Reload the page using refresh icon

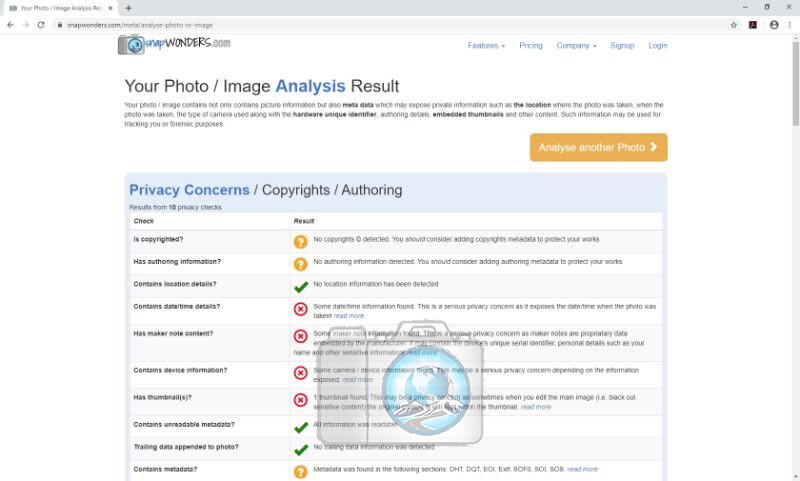point(41,24)
